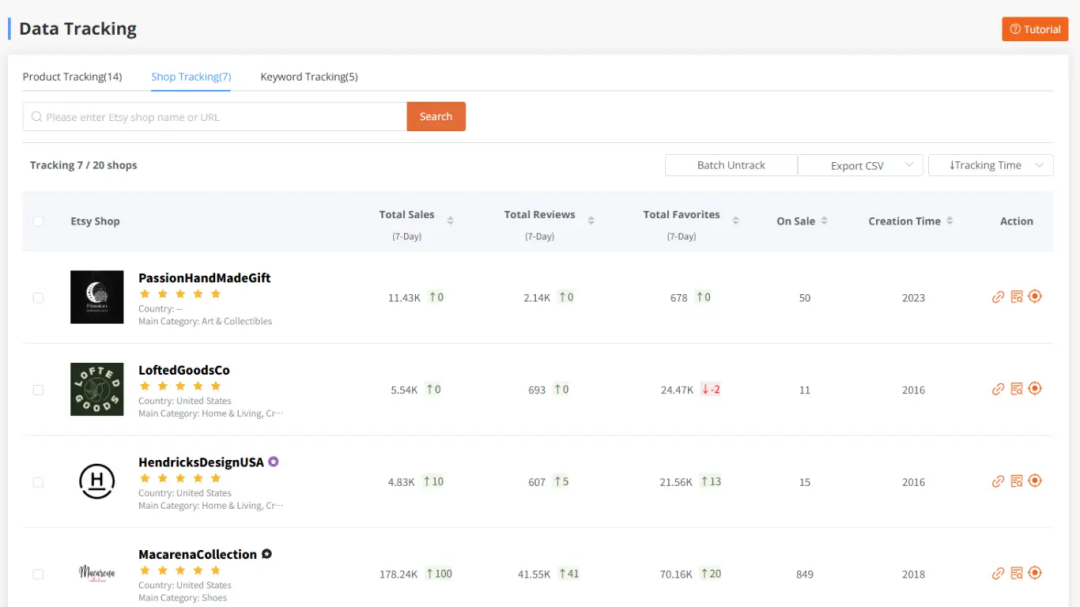
Task: Check the PassionHandMadeGift row checkbox
Action: click(38, 298)
